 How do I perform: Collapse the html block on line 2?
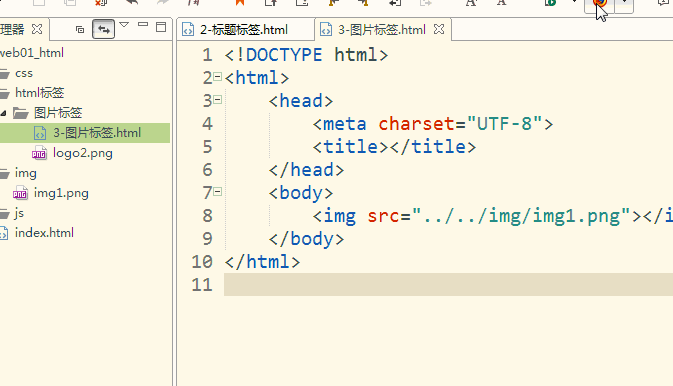pos(218,77)
